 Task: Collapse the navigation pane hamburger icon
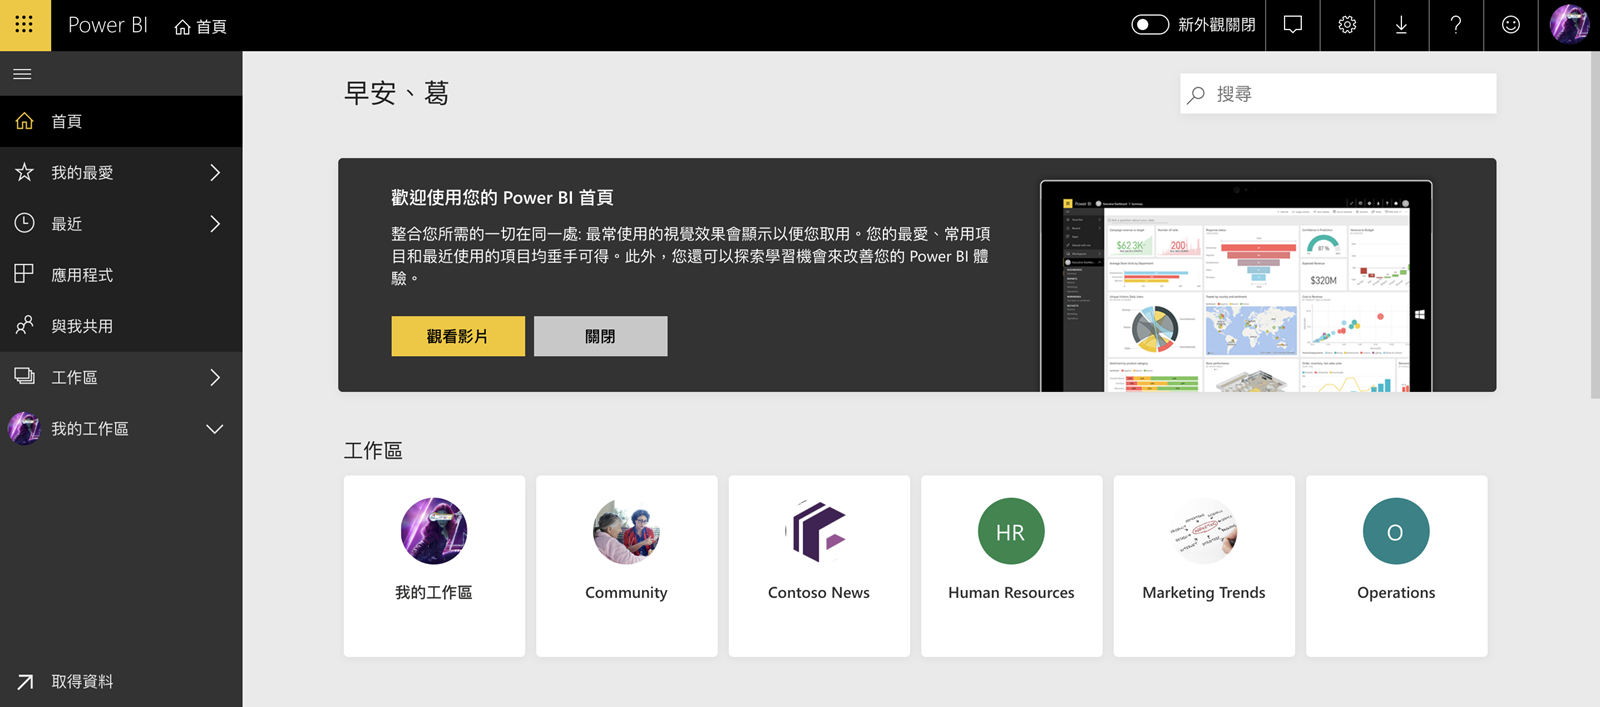pyautogui.click(x=22, y=74)
